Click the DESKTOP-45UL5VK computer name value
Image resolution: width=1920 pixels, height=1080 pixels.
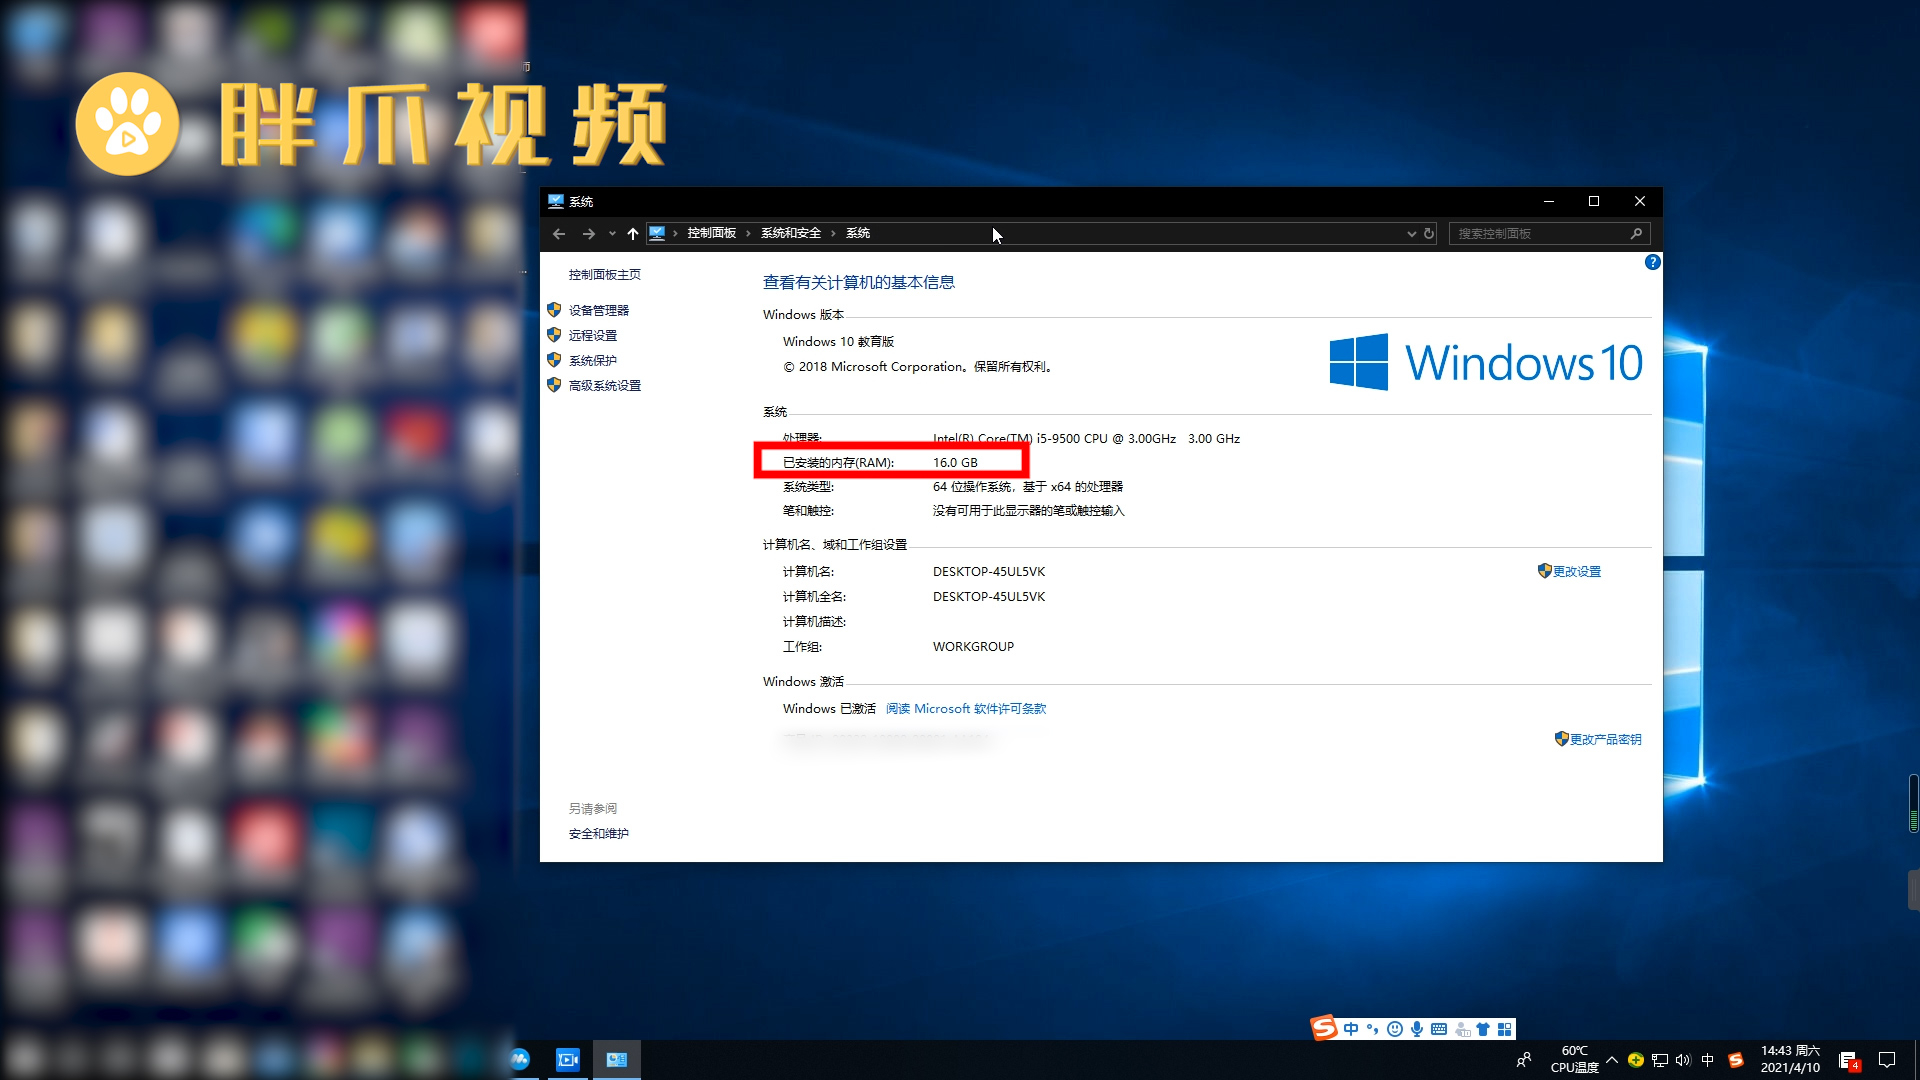coord(989,572)
